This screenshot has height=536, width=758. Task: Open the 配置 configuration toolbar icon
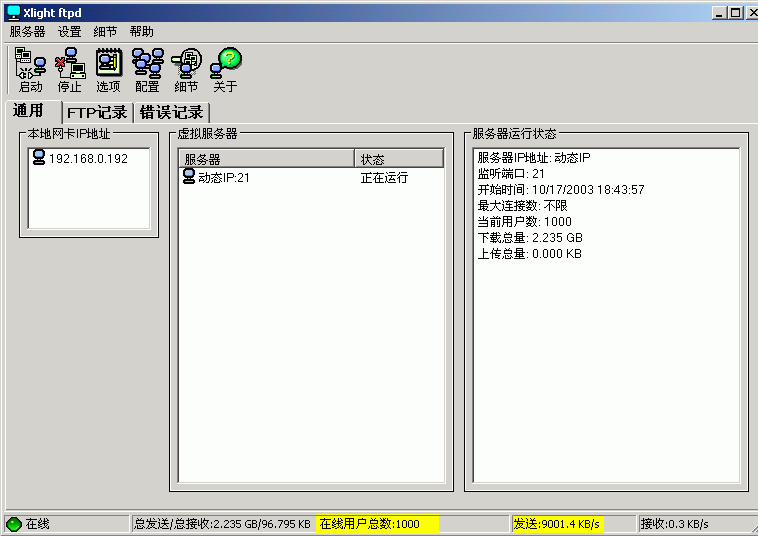tap(147, 70)
